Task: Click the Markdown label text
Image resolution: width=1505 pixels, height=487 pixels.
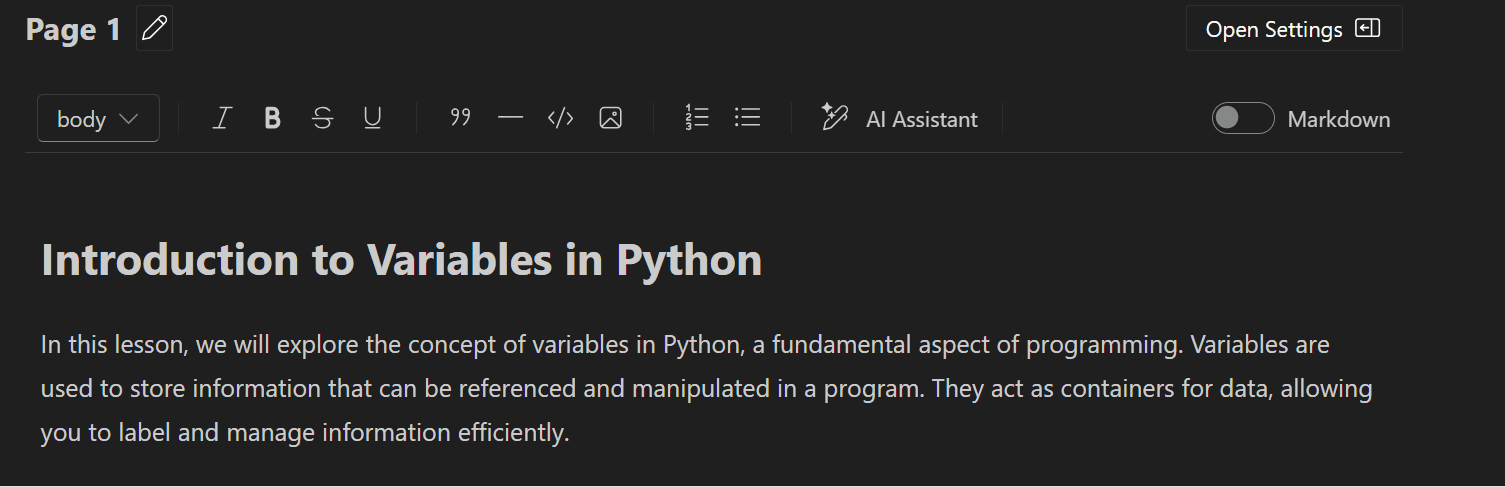Action: click(1338, 119)
